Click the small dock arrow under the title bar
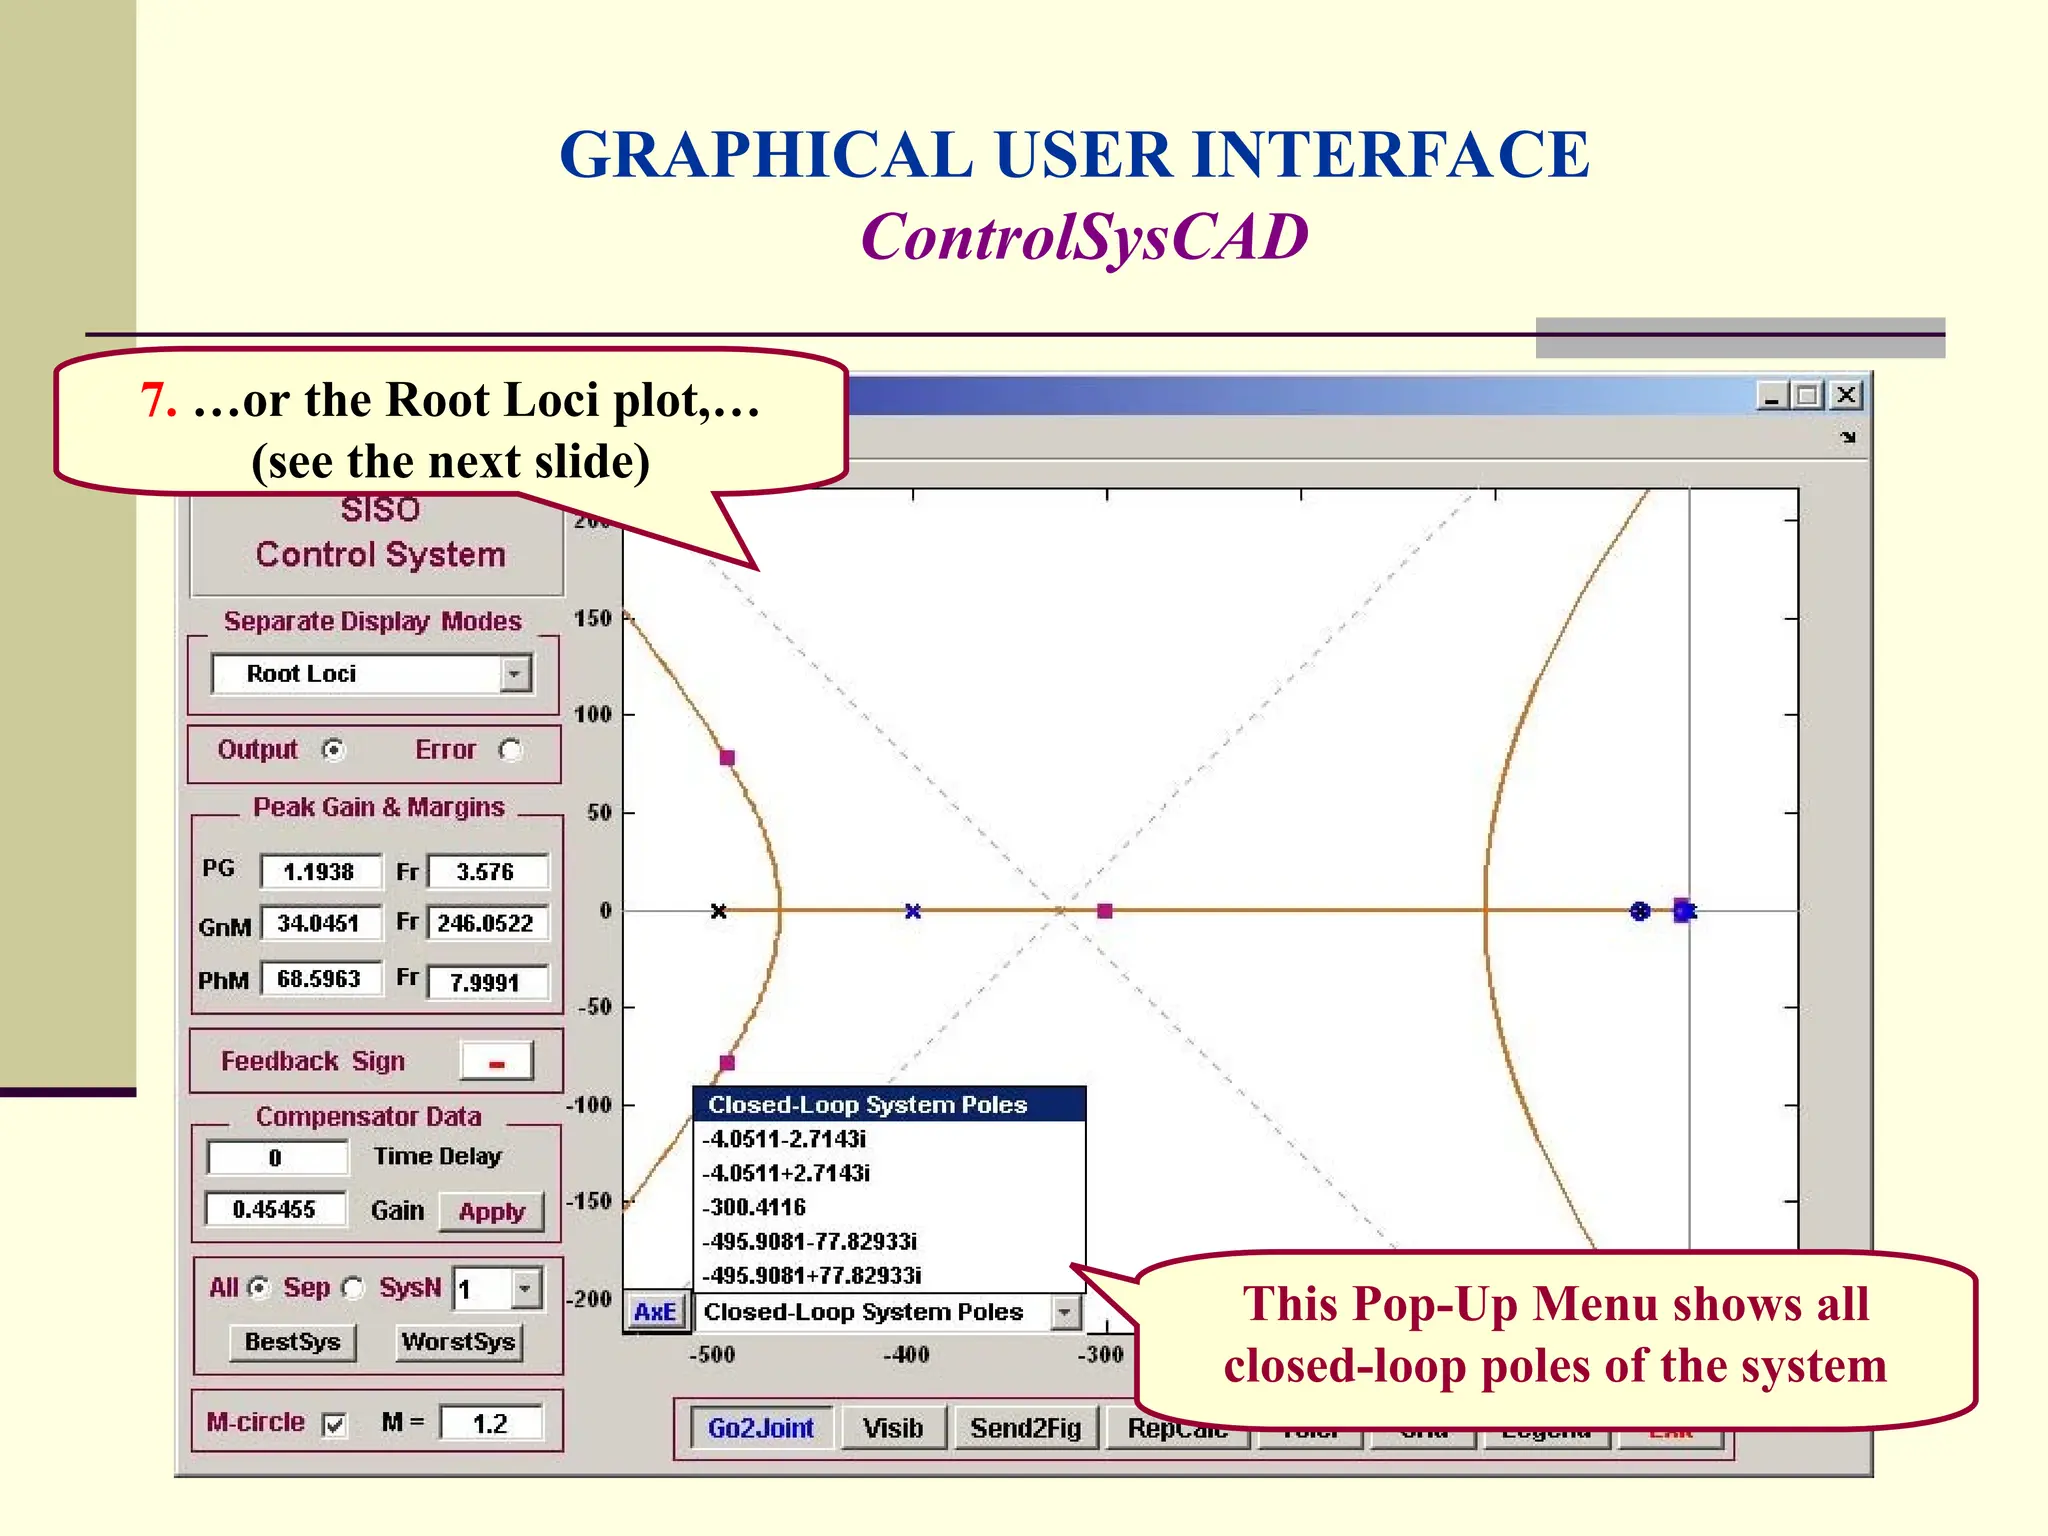This screenshot has width=2048, height=1536. (1848, 437)
